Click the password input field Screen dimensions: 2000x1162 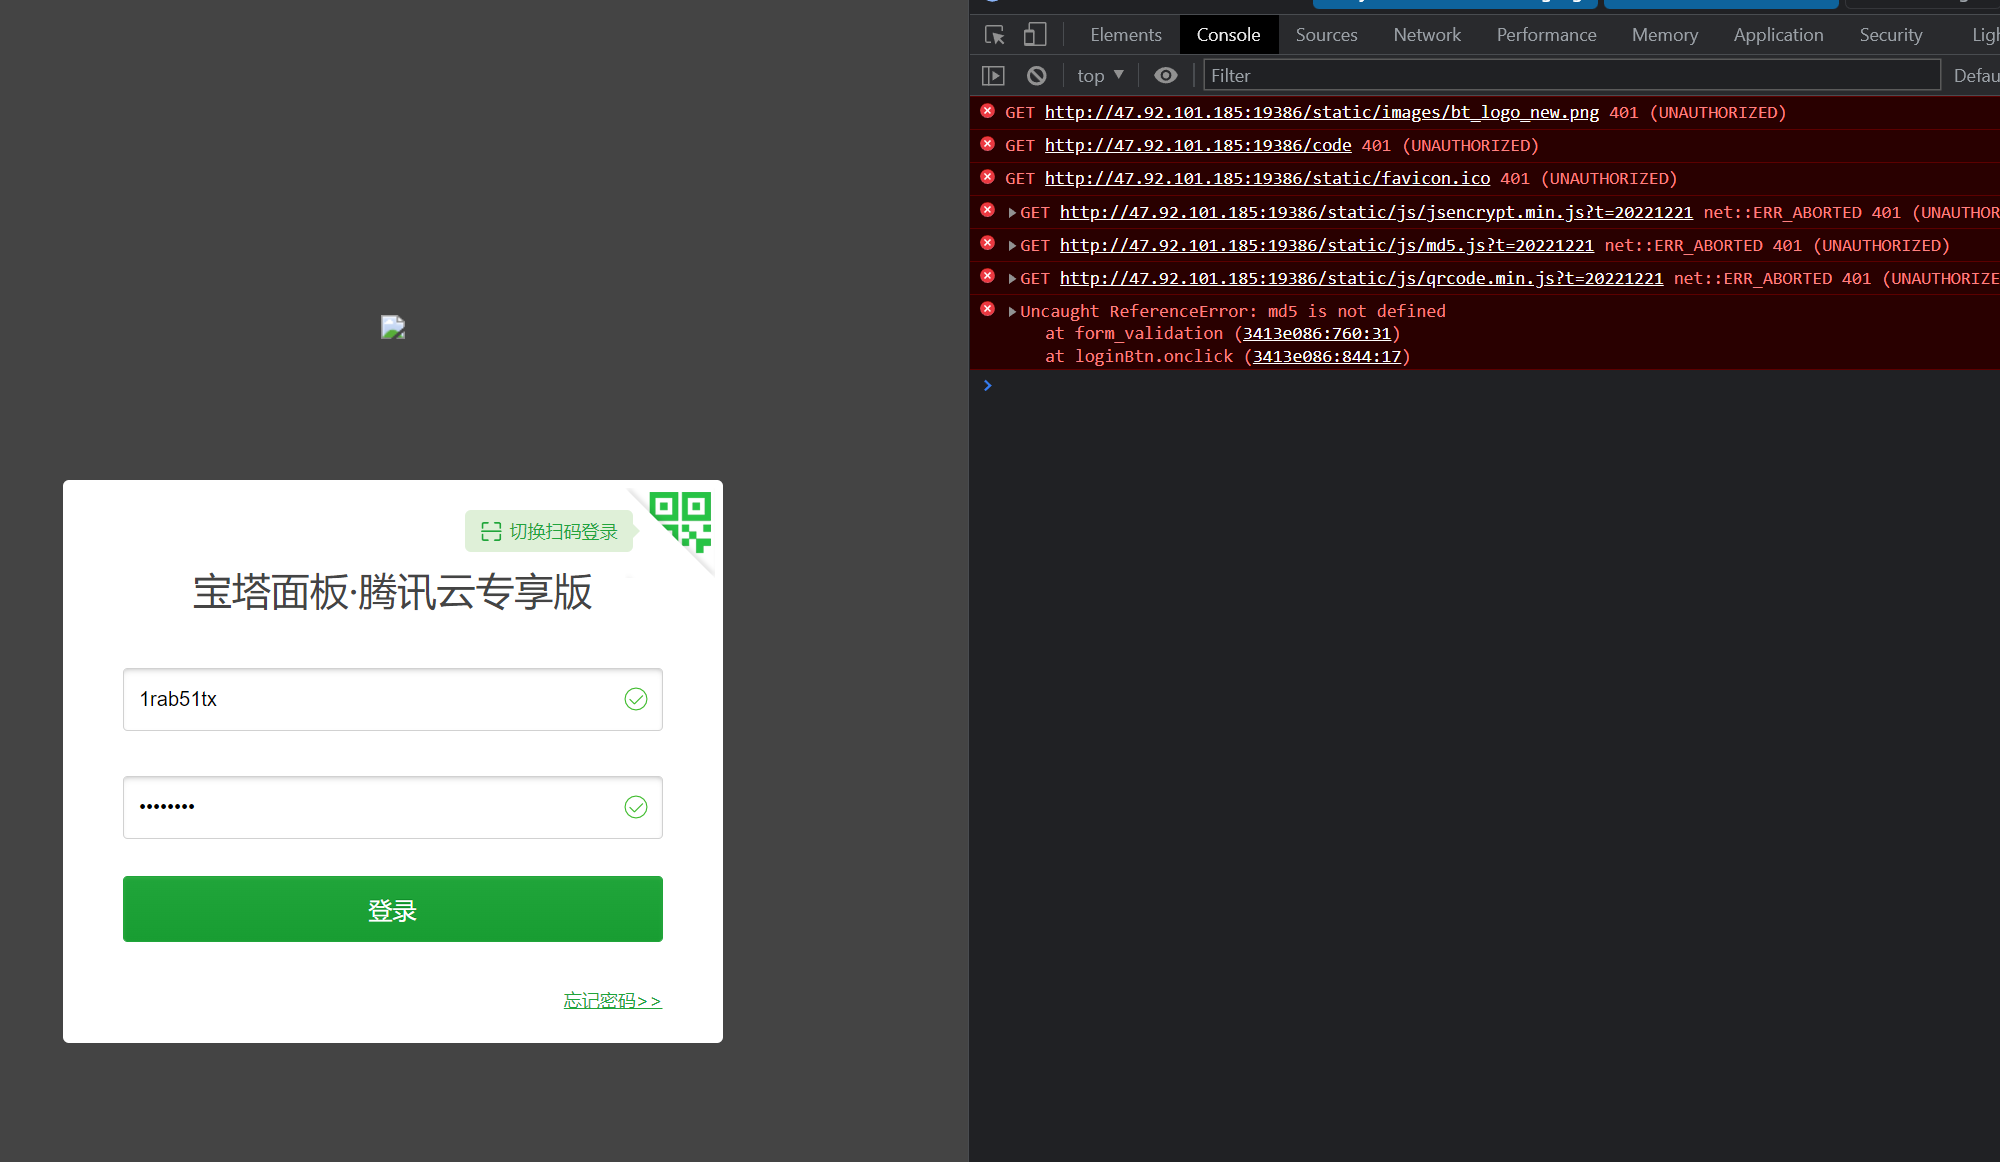click(x=392, y=807)
